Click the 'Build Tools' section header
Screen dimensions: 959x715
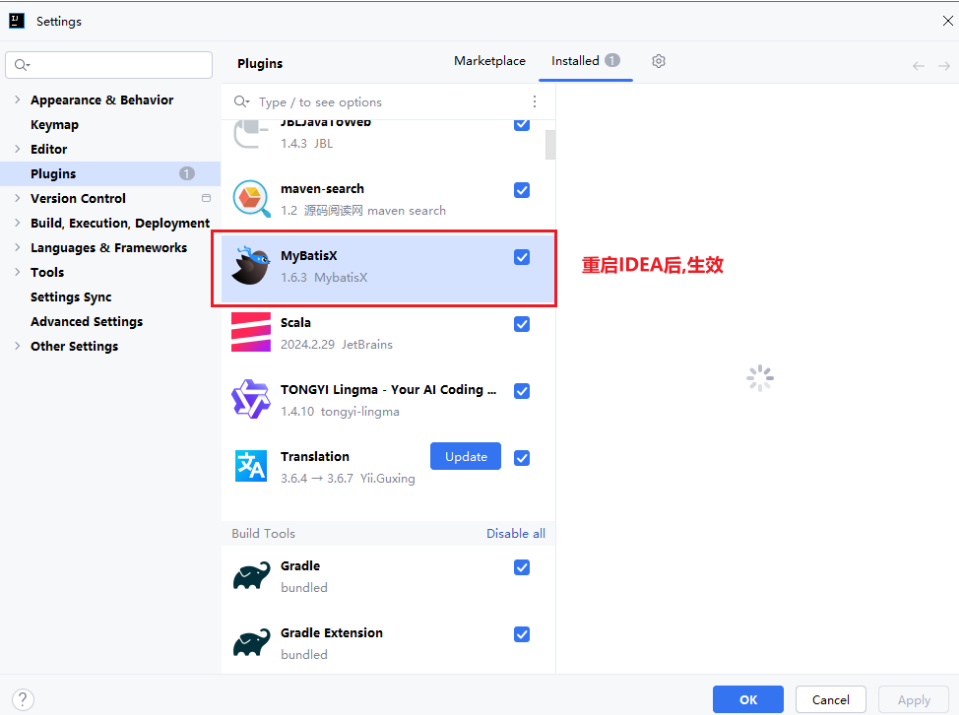click(263, 533)
